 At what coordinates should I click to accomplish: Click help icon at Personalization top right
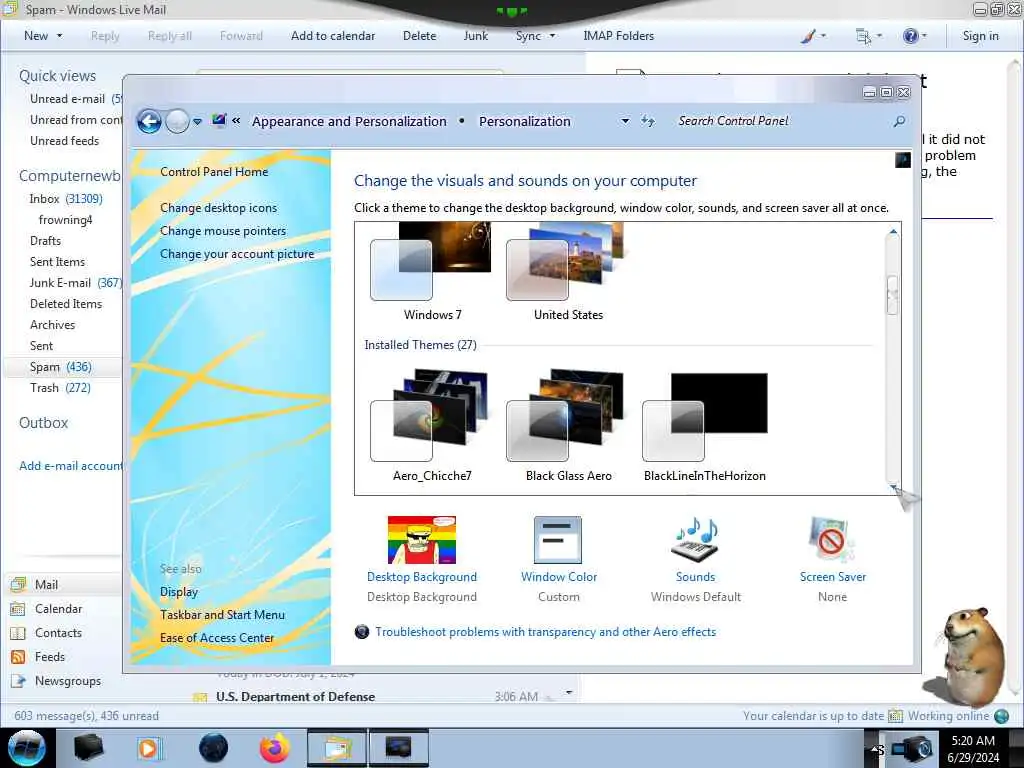pyautogui.click(x=903, y=160)
